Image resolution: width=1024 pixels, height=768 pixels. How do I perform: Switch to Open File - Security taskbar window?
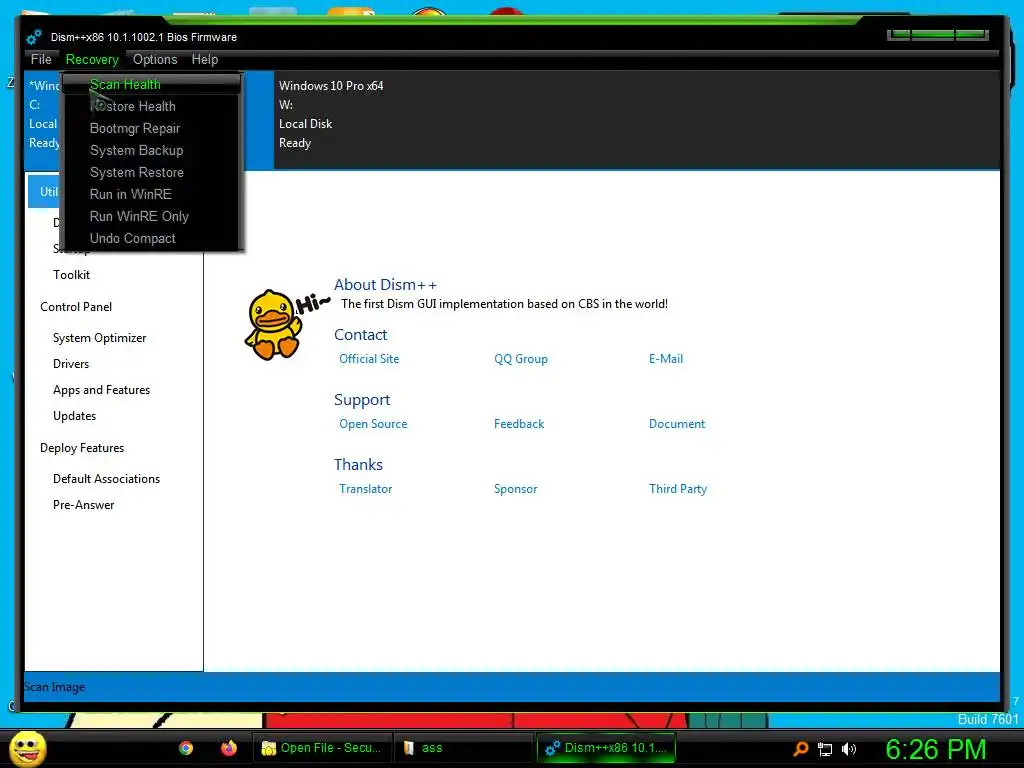(x=321, y=748)
